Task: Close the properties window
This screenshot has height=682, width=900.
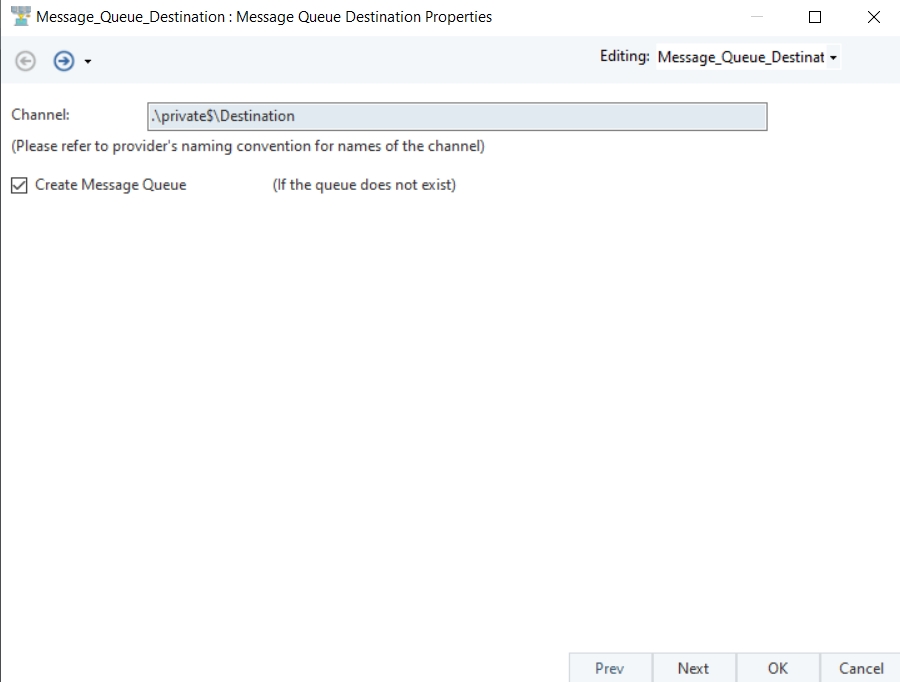Action: (874, 17)
